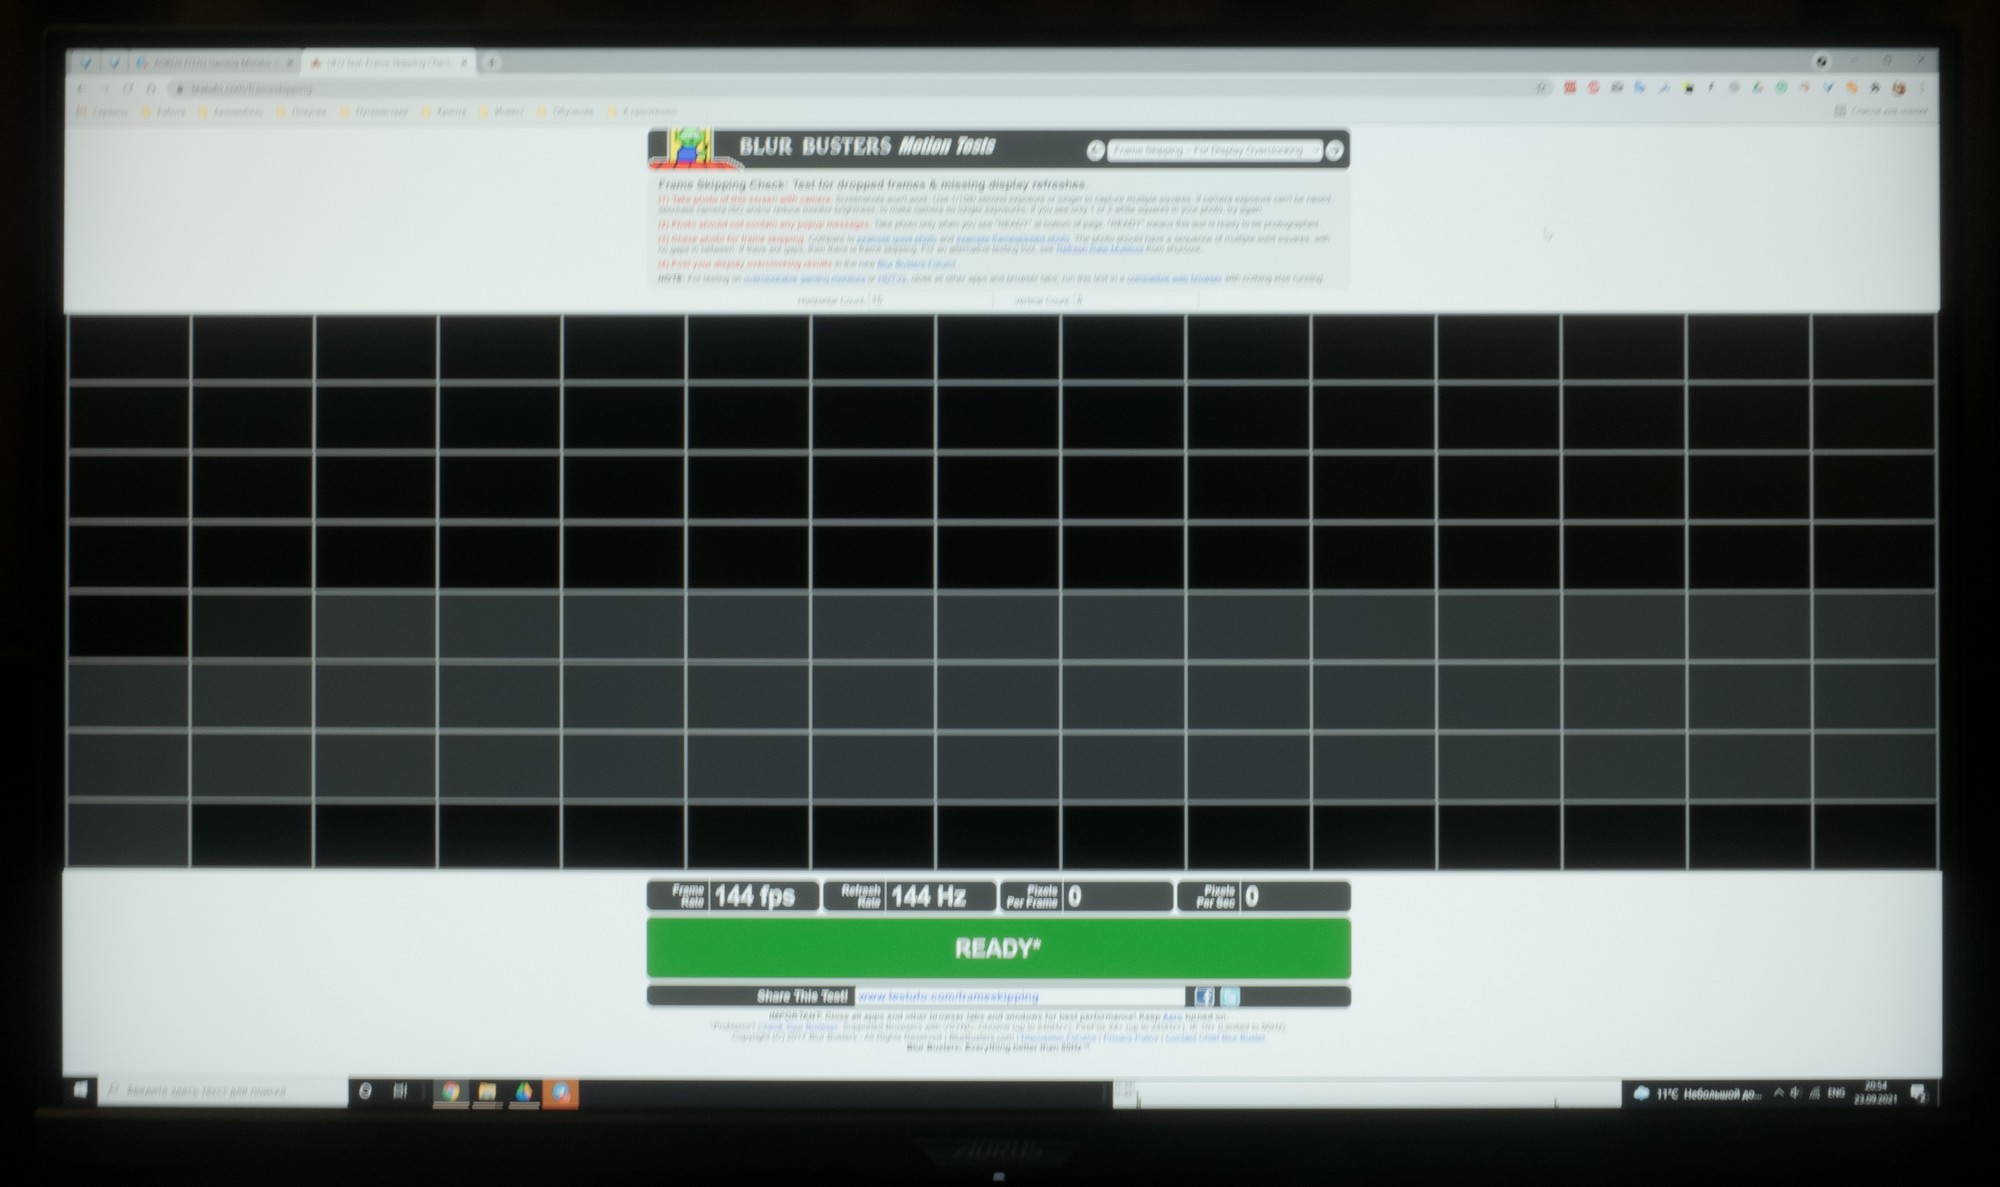Open Chrome three-dot menu

click(x=1922, y=88)
